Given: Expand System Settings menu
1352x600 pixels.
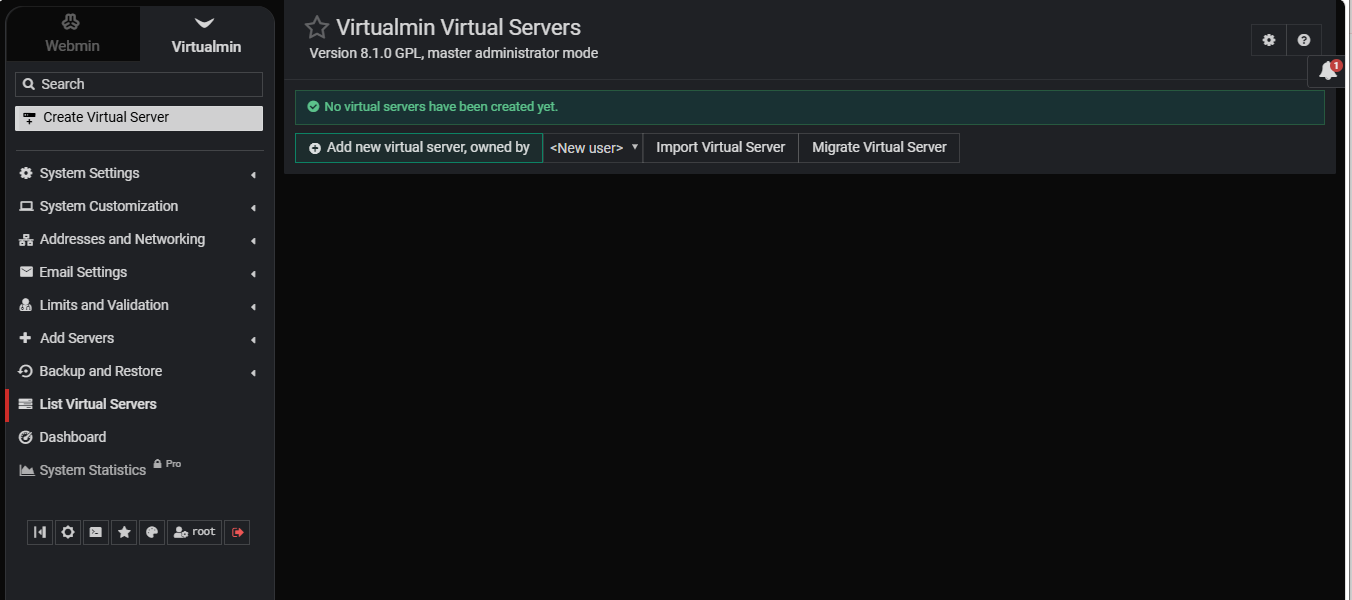Looking at the screenshot, I should 138,173.
